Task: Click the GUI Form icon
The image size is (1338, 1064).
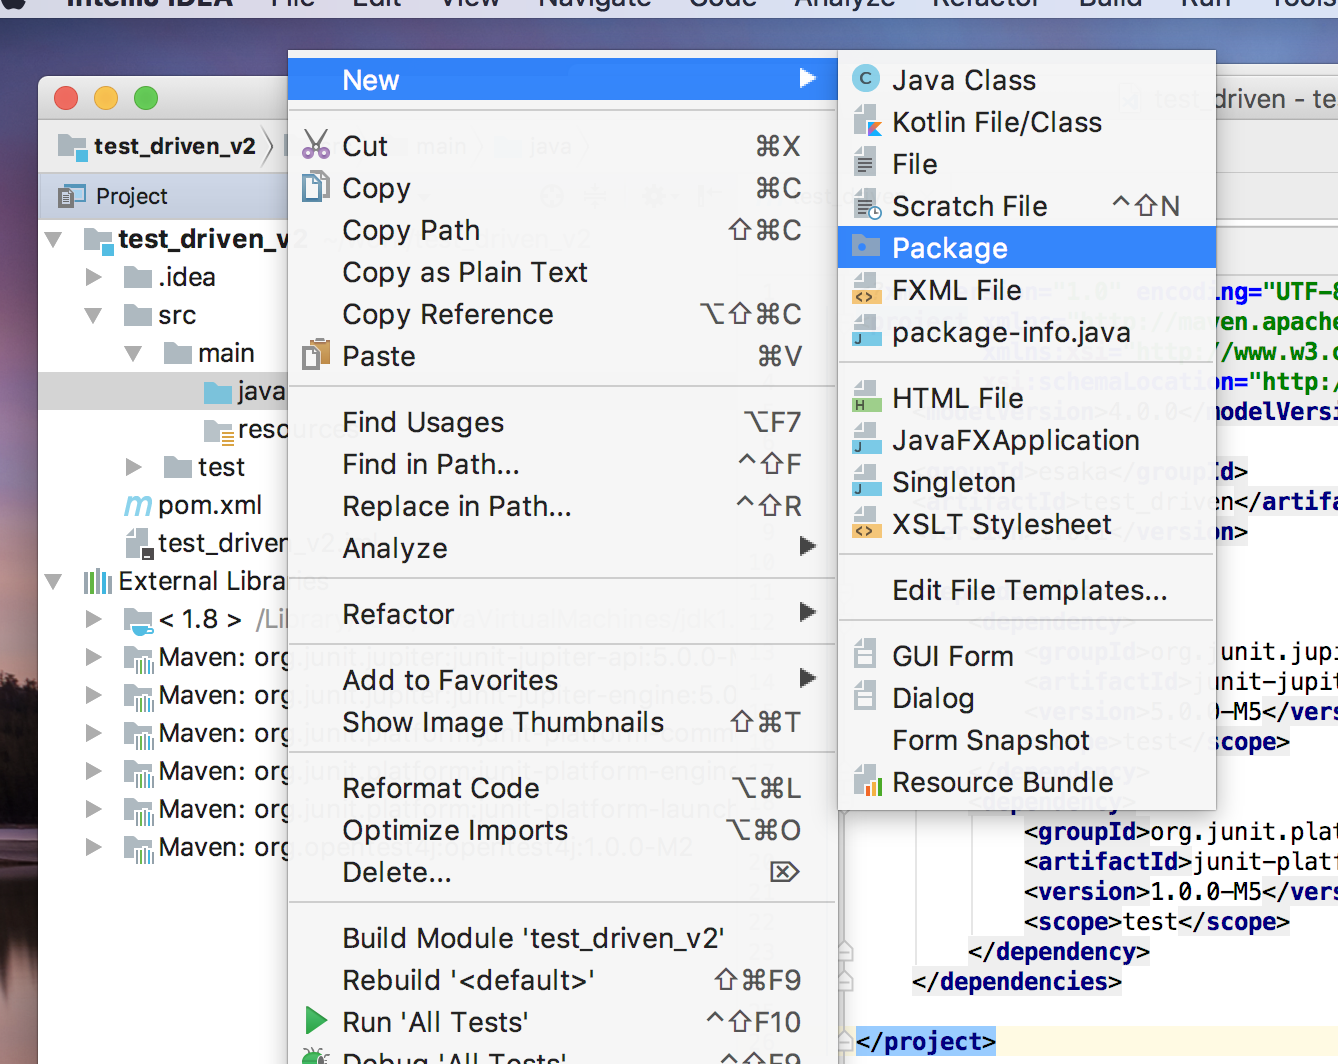Action: tap(866, 655)
